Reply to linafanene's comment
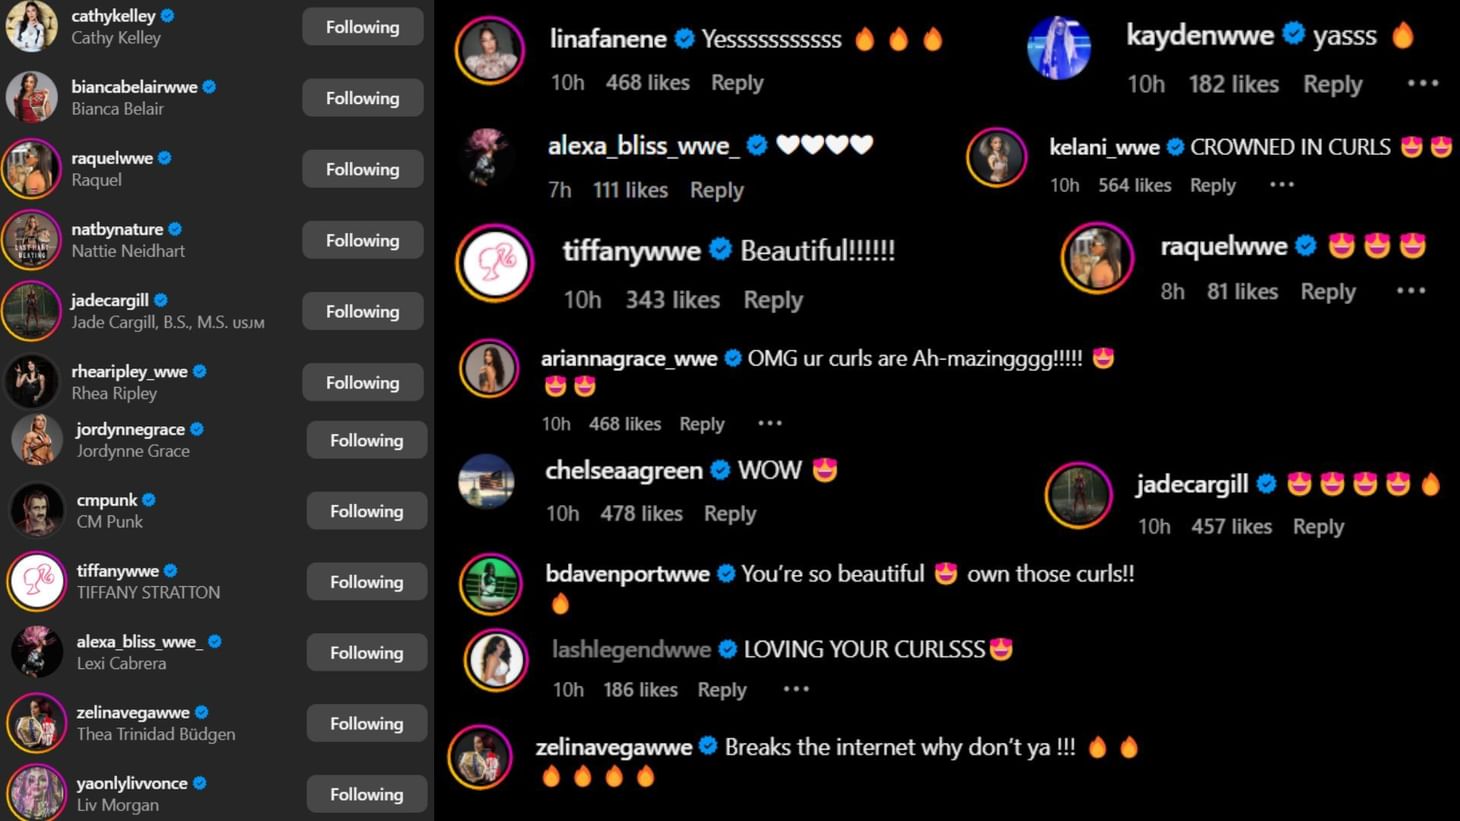 [737, 83]
